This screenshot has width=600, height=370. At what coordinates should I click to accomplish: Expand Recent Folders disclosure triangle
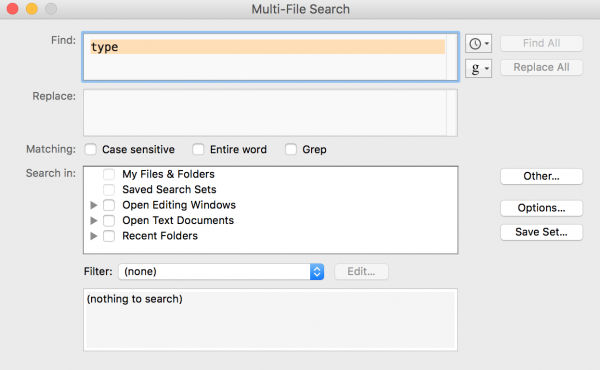93,236
